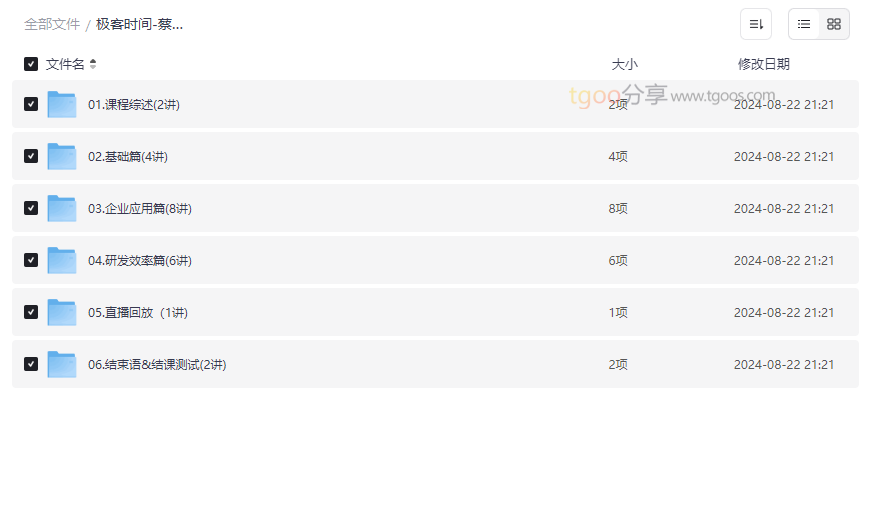Switch to grid view layout
874x514 pixels.
coord(834,24)
